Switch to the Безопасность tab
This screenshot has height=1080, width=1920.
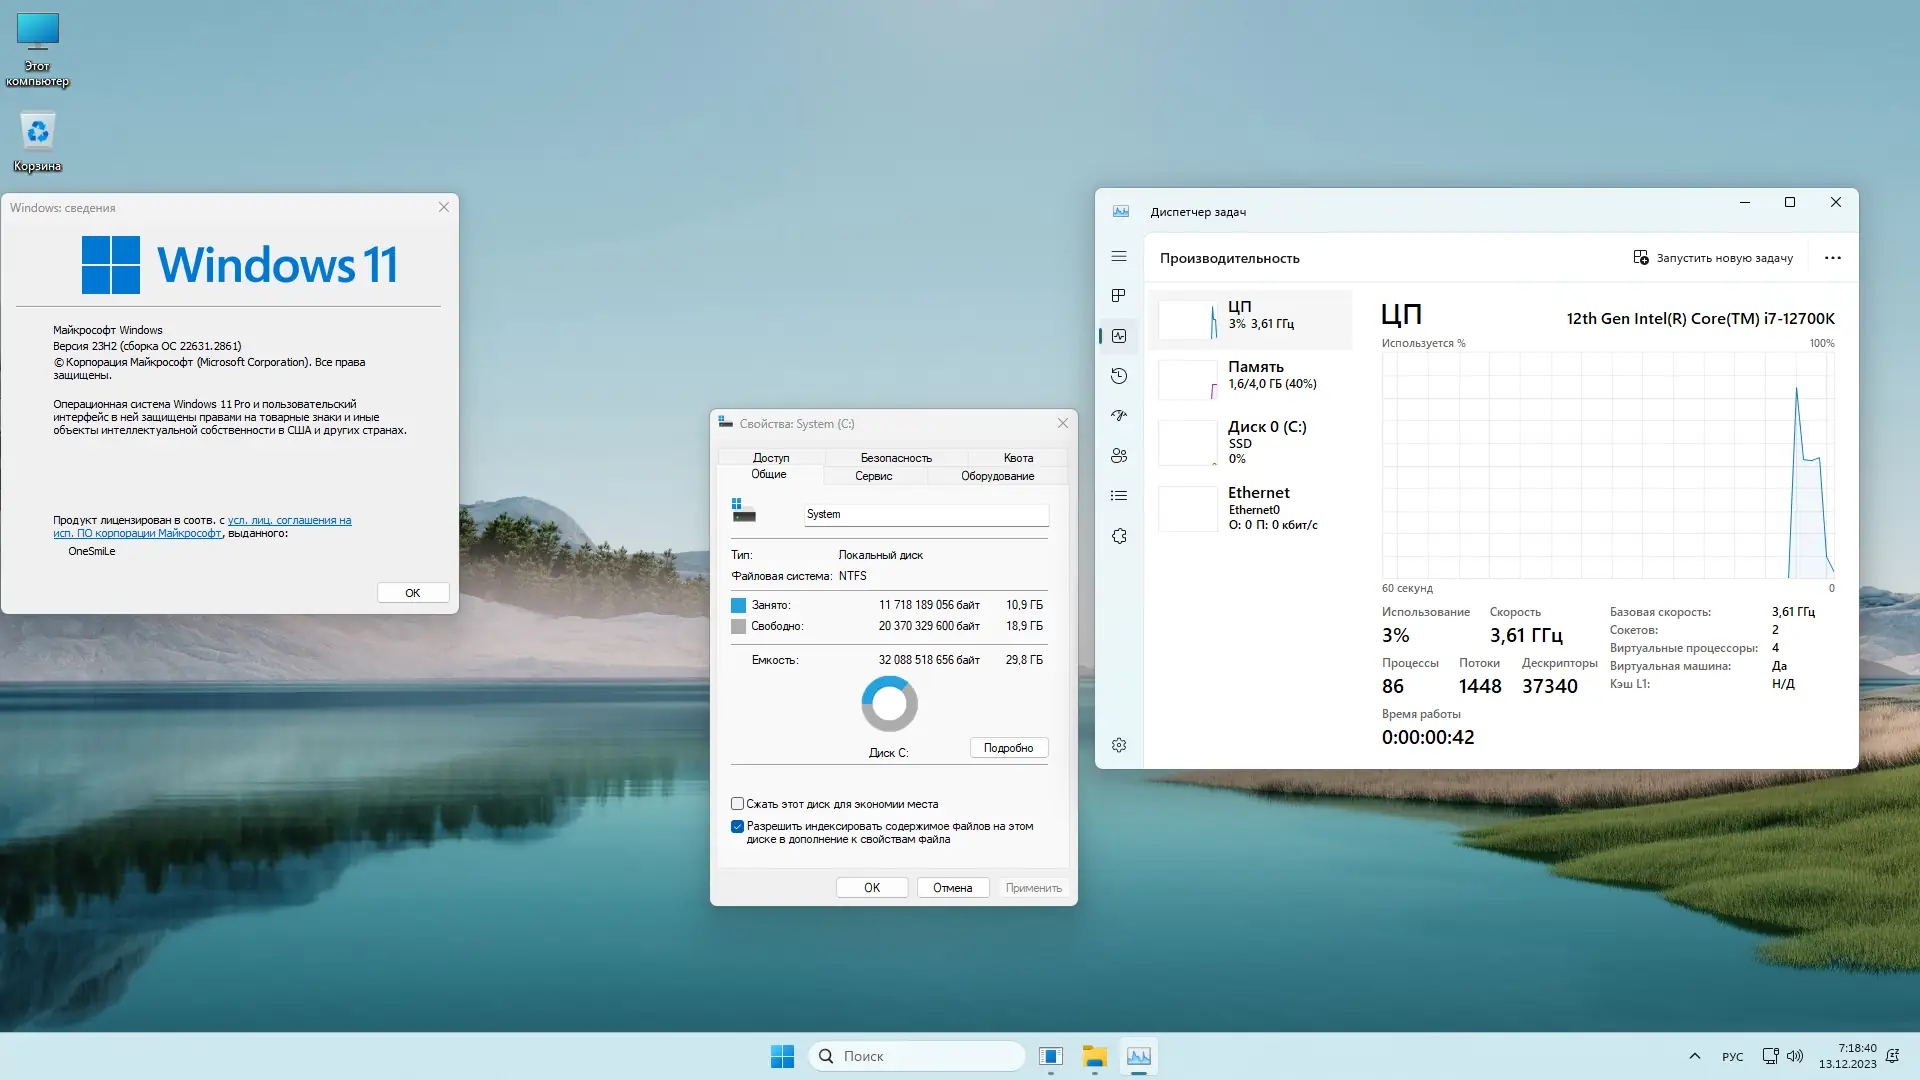895,458
